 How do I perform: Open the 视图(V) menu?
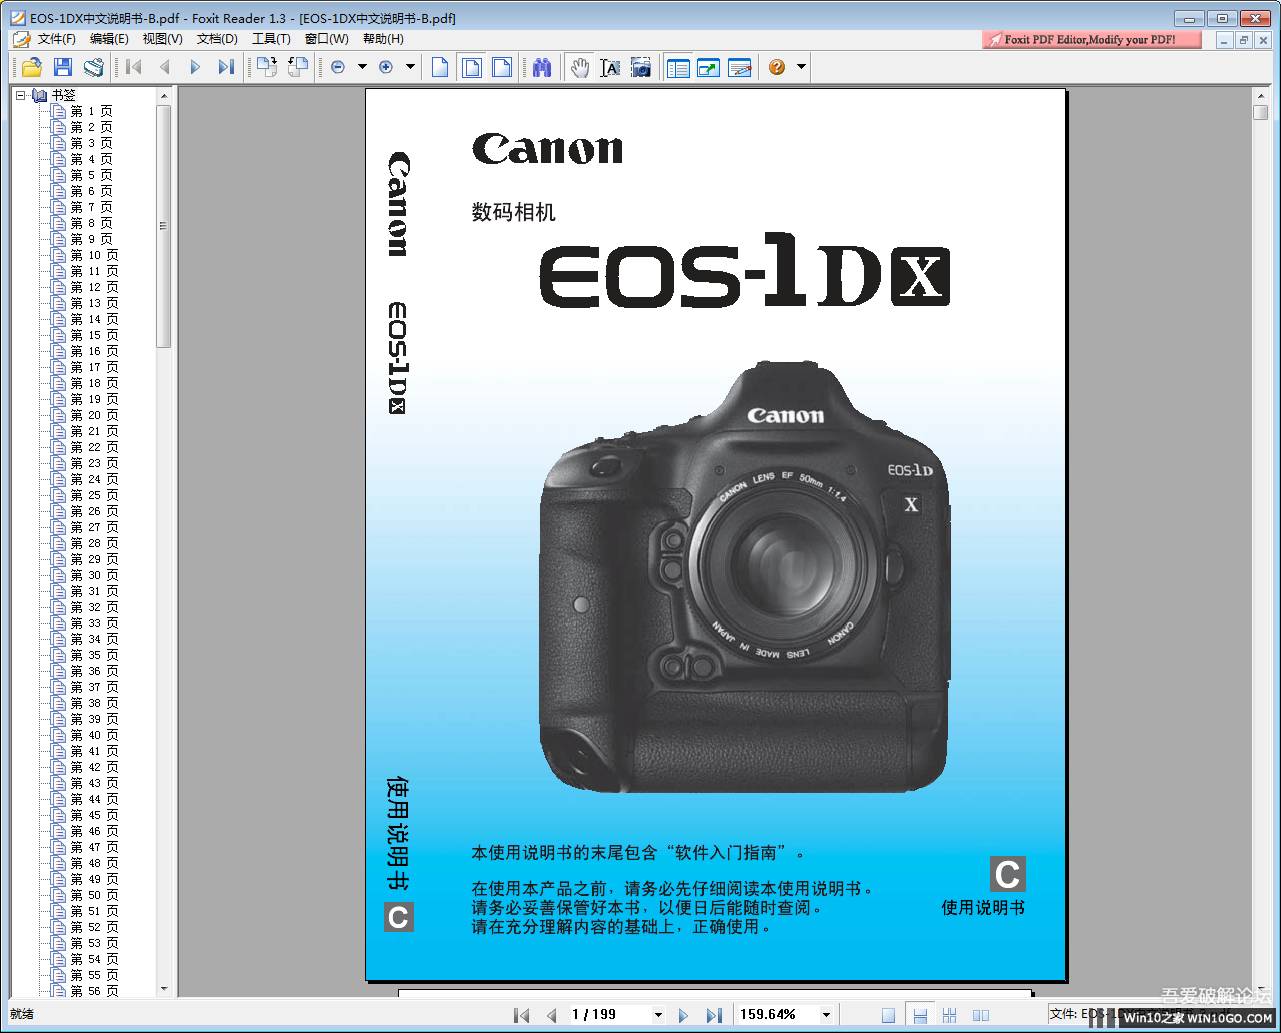(162, 39)
